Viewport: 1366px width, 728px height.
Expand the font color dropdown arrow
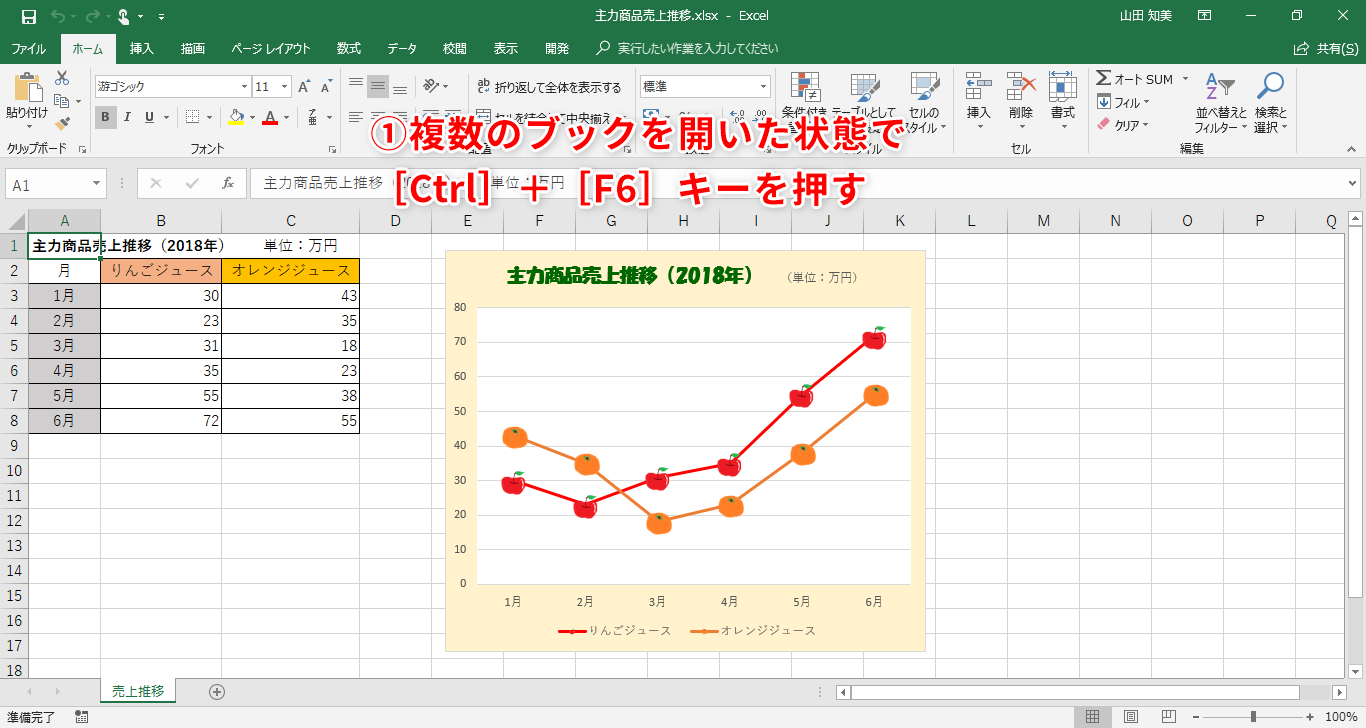(285, 117)
